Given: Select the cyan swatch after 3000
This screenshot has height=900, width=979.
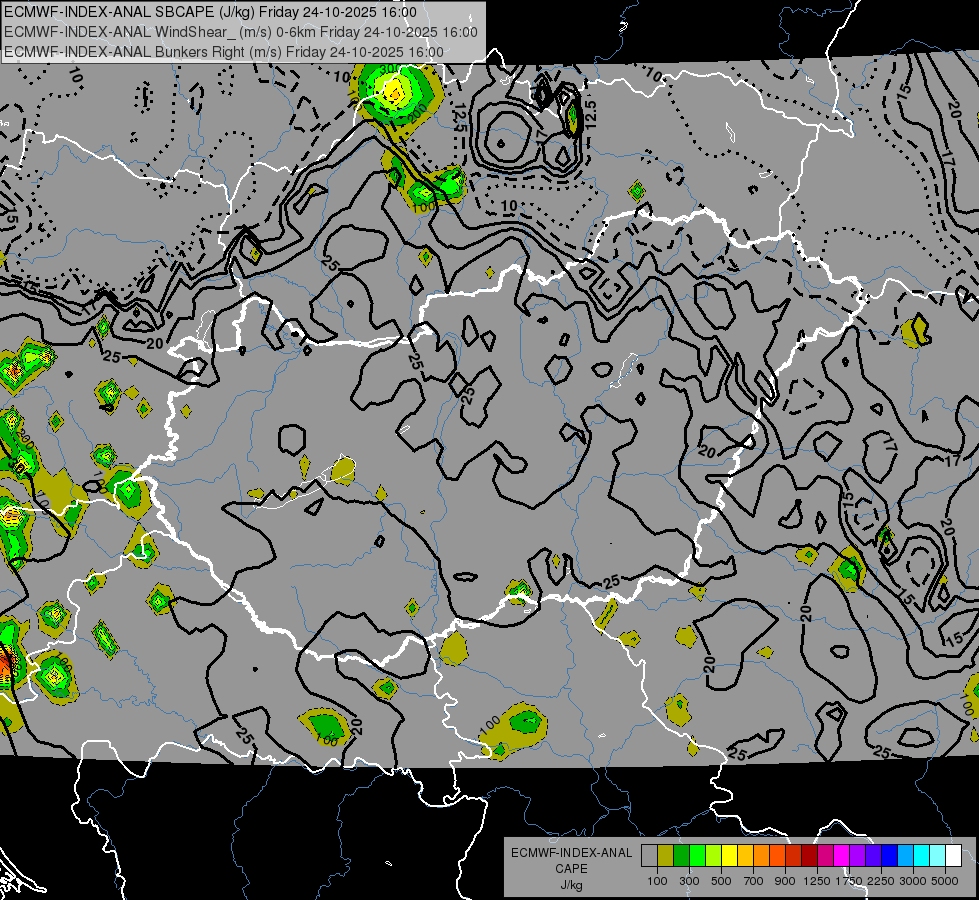Looking at the screenshot, I should 922,856.
